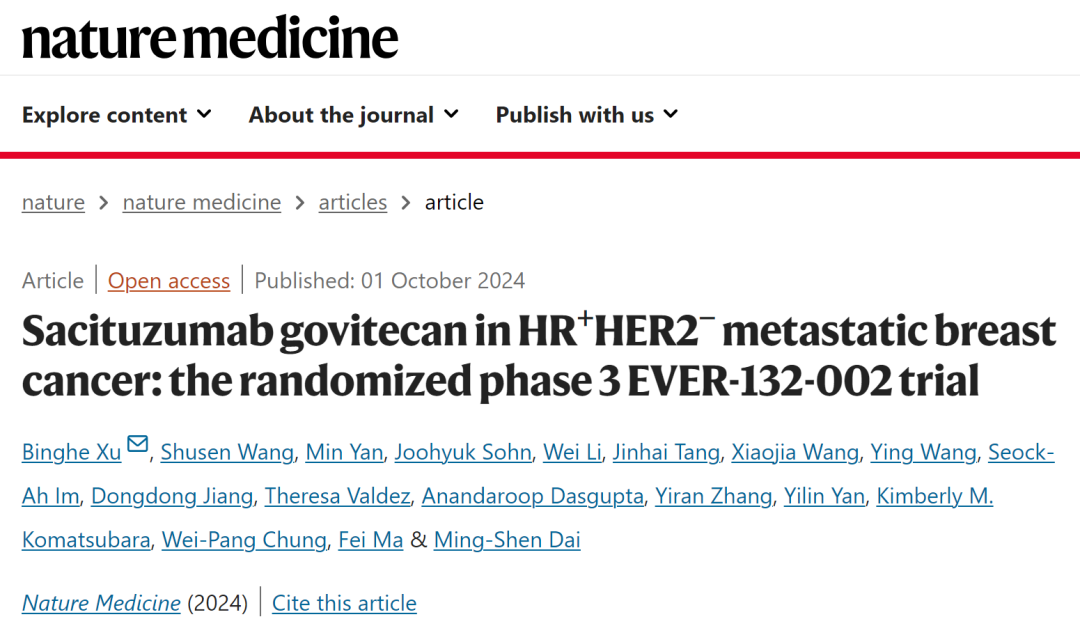Image resolution: width=1080 pixels, height=626 pixels.
Task: Click the nature medicine logo
Action: click(210, 38)
